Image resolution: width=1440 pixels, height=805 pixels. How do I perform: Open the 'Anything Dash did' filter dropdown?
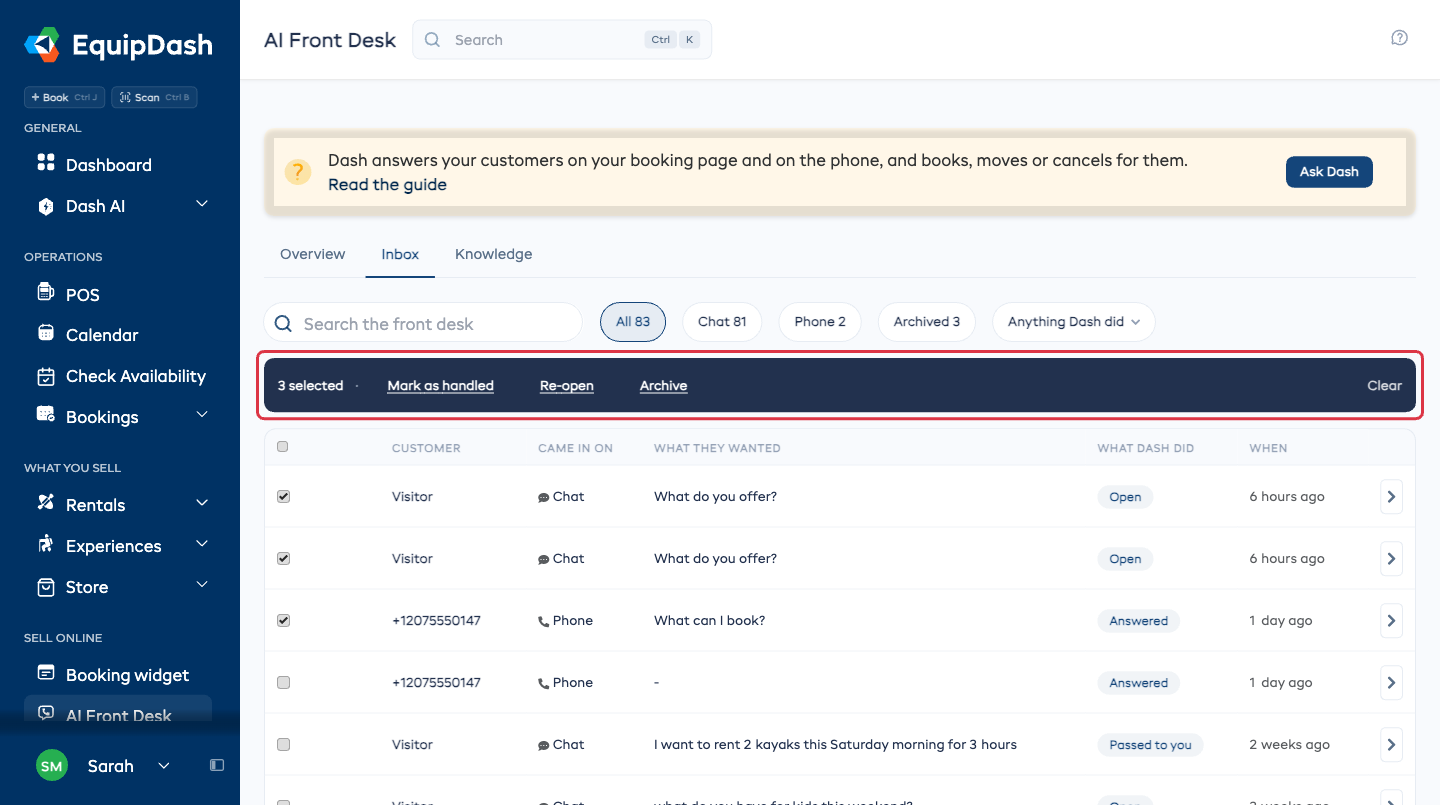[x=1073, y=322]
